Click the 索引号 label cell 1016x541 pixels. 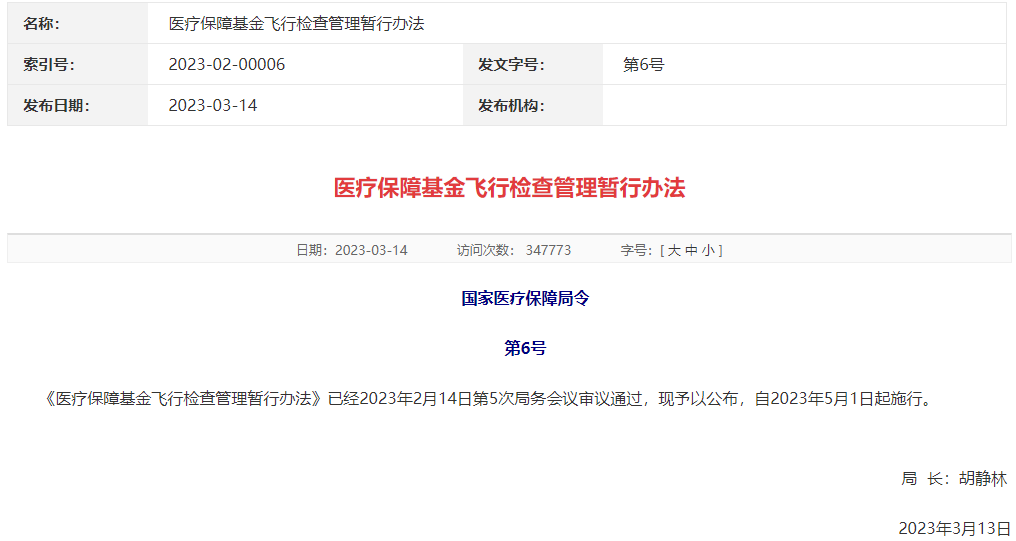[x=50, y=65]
